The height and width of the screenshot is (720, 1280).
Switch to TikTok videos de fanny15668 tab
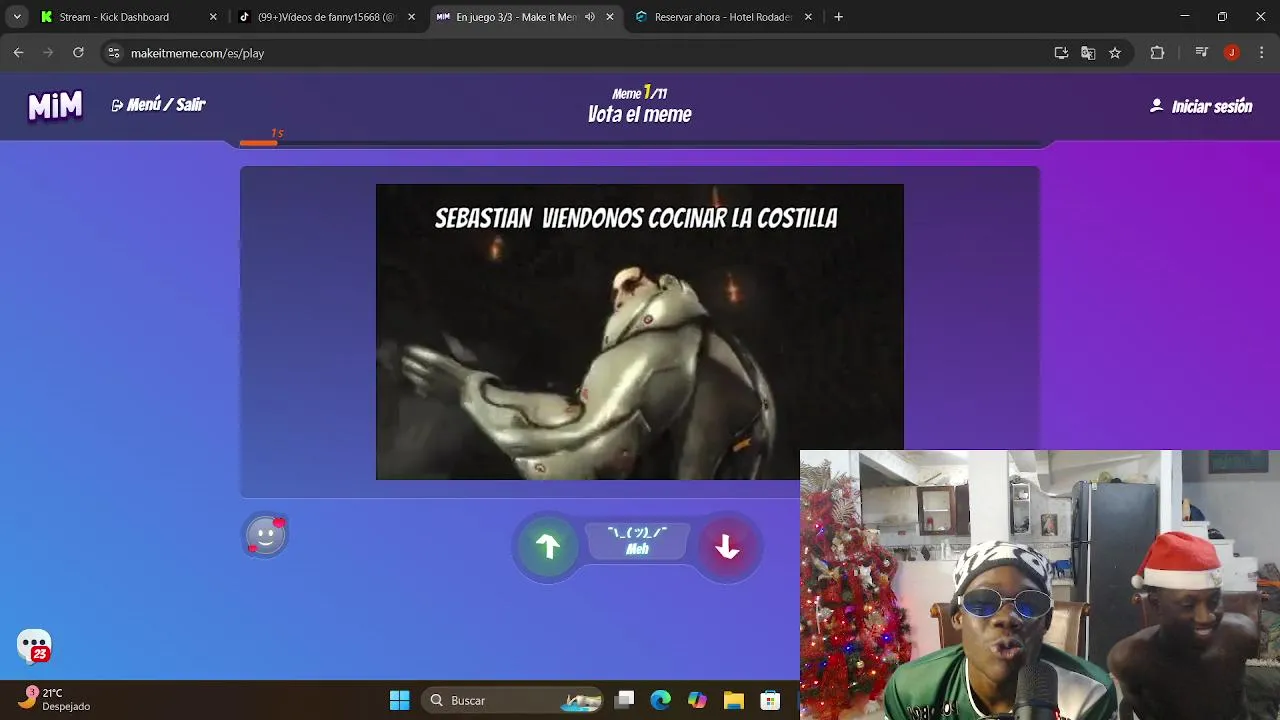coord(325,17)
